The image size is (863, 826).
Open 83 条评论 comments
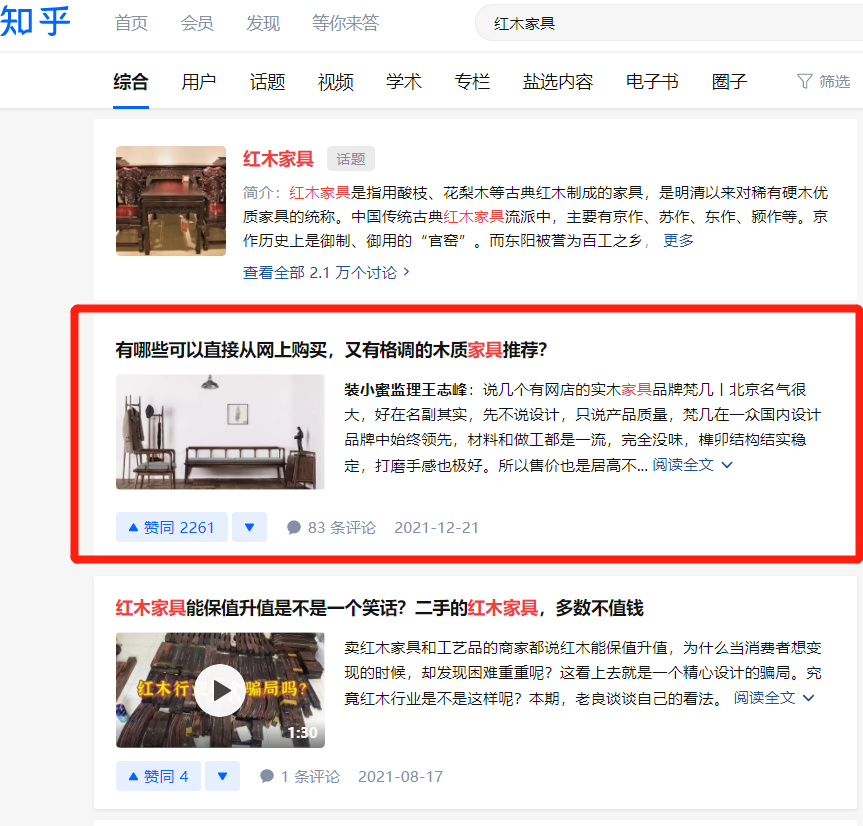click(331, 528)
